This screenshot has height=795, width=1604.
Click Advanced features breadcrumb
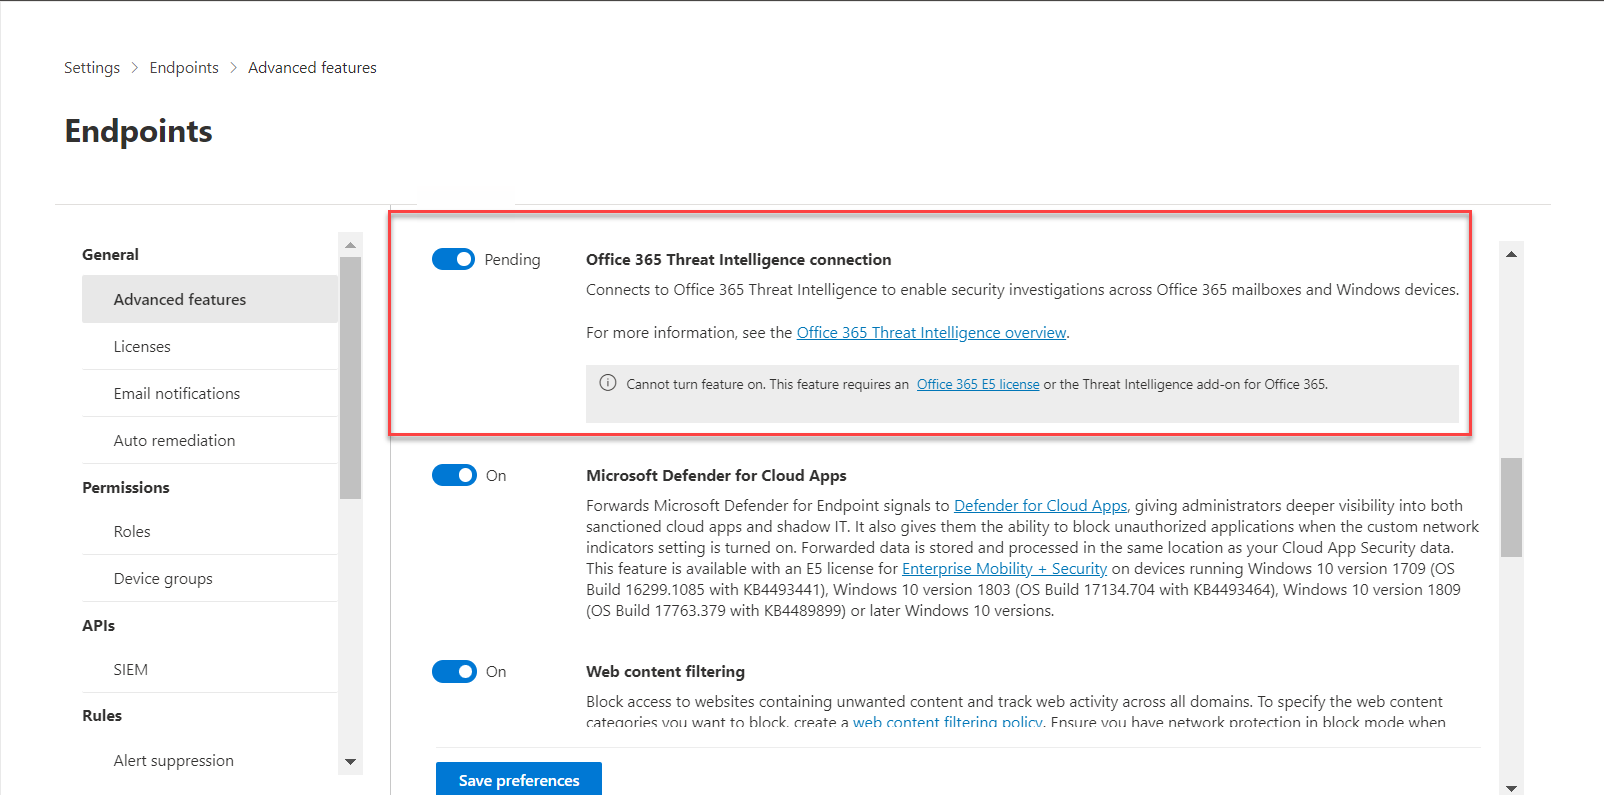pos(312,68)
